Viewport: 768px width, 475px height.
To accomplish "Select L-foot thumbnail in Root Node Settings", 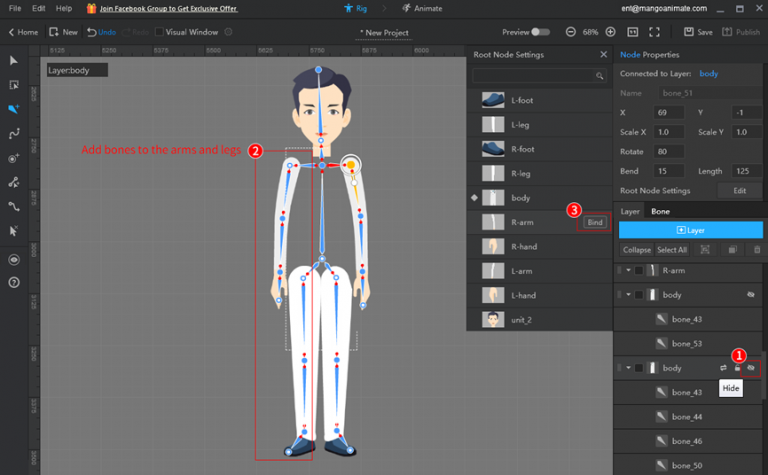I will [x=493, y=100].
